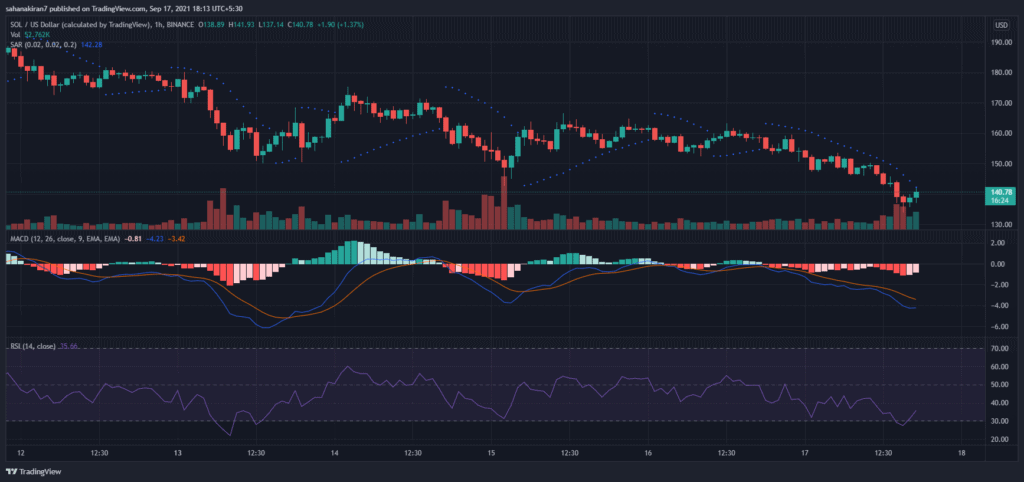
Task: Click the 50.00 label on RSI axis
Action: click(x=1000, y=385)
